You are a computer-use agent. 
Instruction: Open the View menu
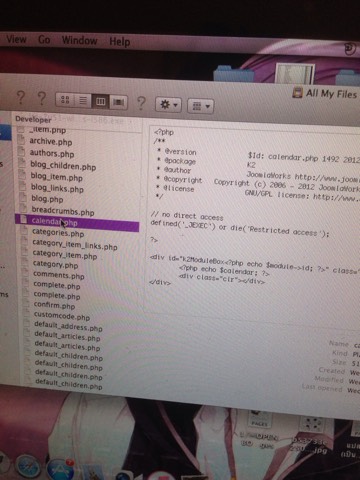point(16,39)
